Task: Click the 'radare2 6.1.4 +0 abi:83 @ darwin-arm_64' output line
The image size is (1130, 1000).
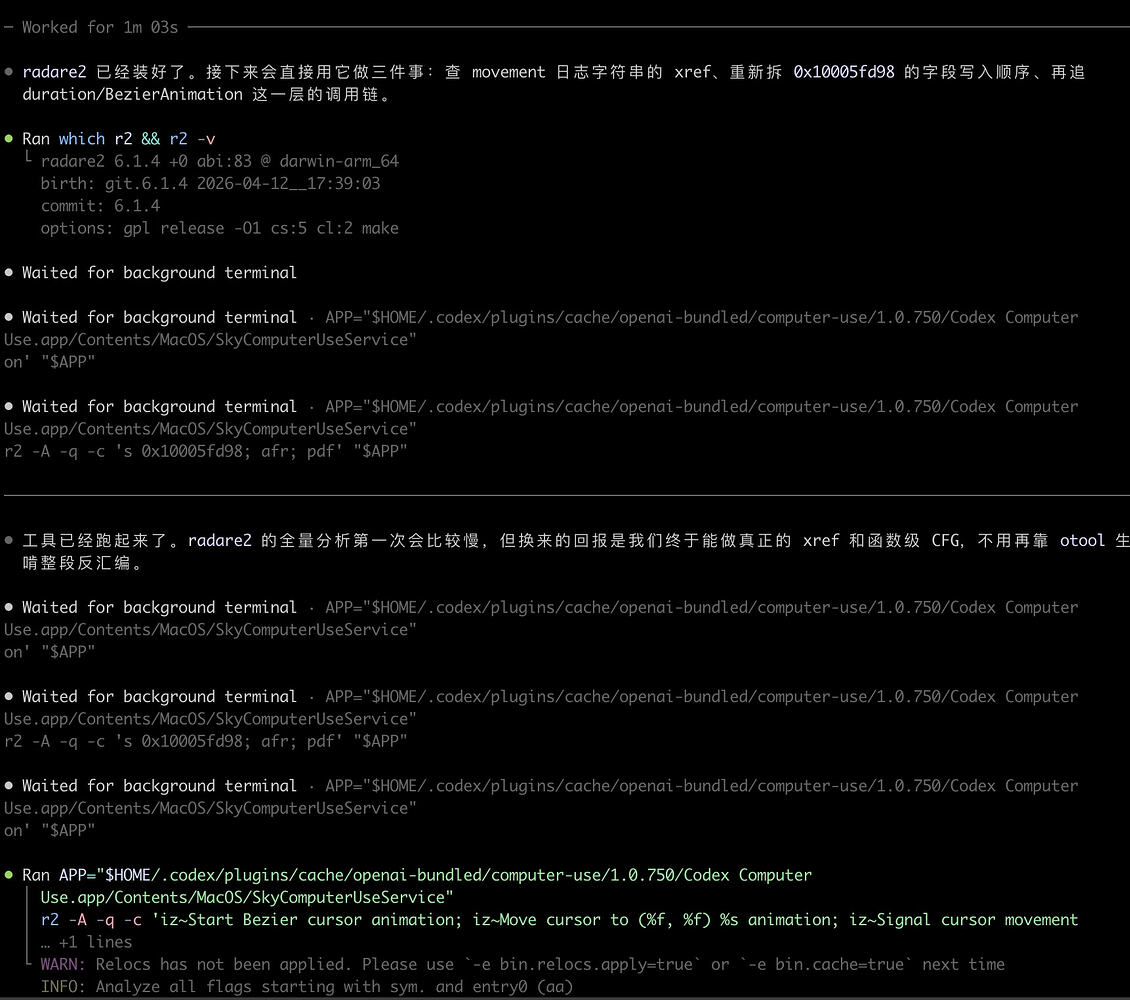Action: (x=219, y=161)
